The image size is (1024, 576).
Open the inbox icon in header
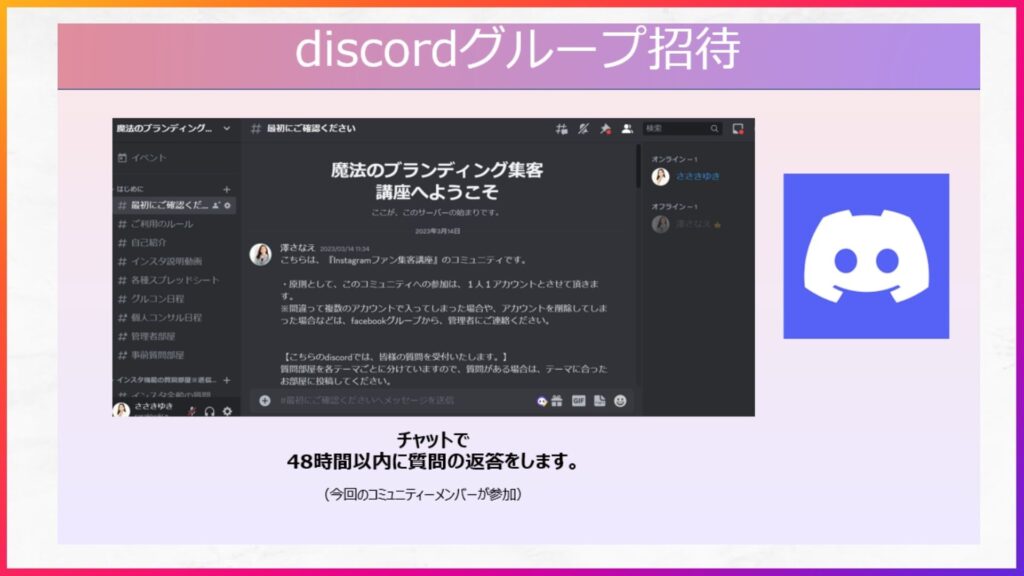[x=738, y=129]
